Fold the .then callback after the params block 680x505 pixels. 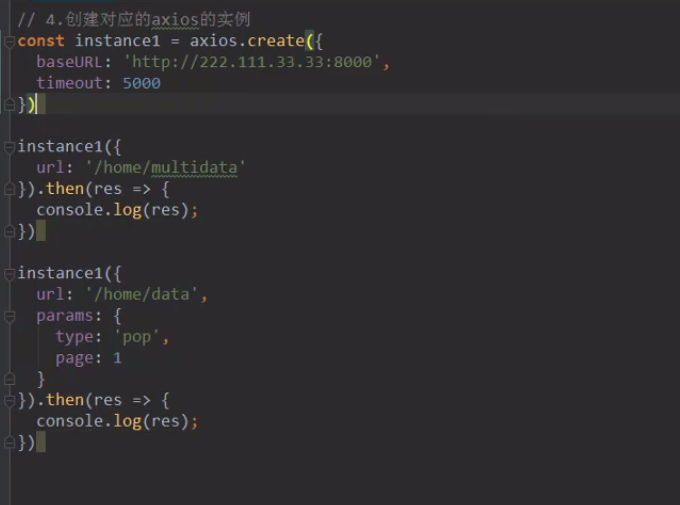(9, 401)
